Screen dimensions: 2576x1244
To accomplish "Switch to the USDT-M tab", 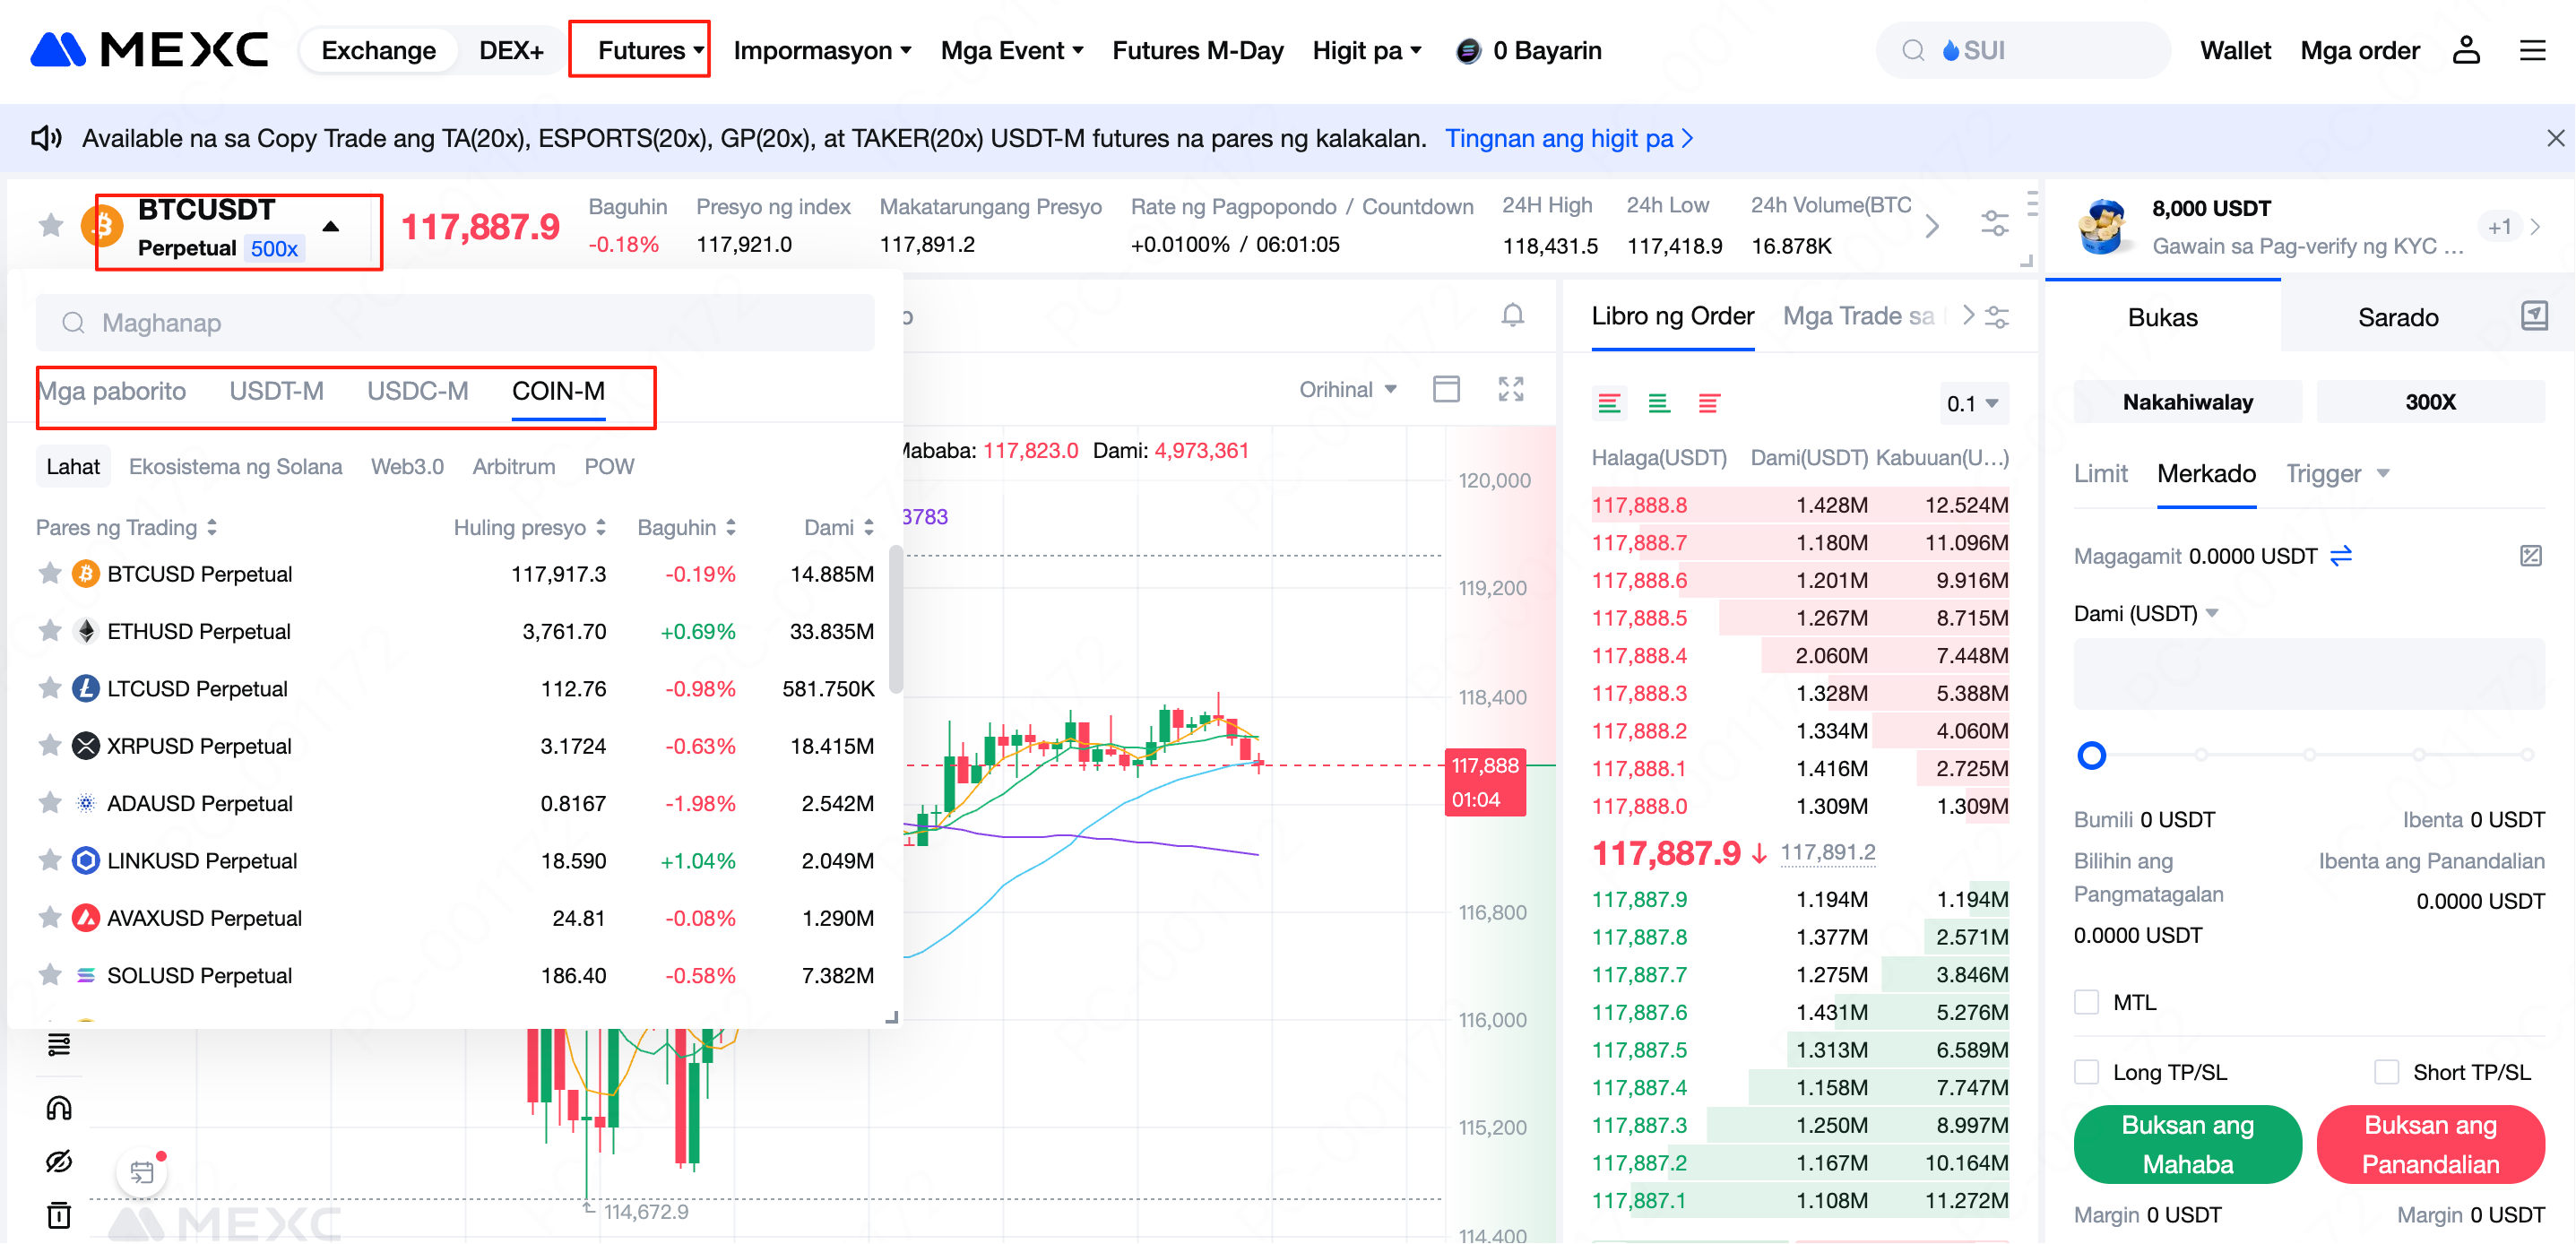I will tap(276, 391).
